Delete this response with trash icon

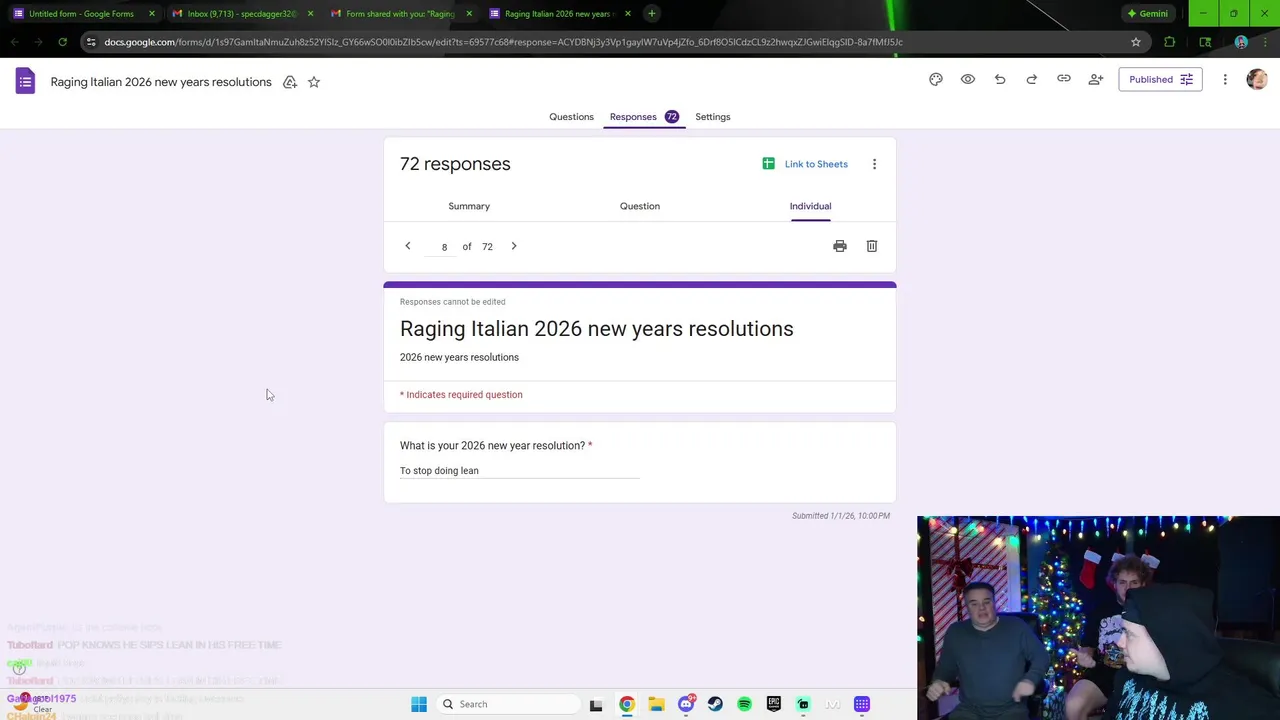click(x=872, y=246)
